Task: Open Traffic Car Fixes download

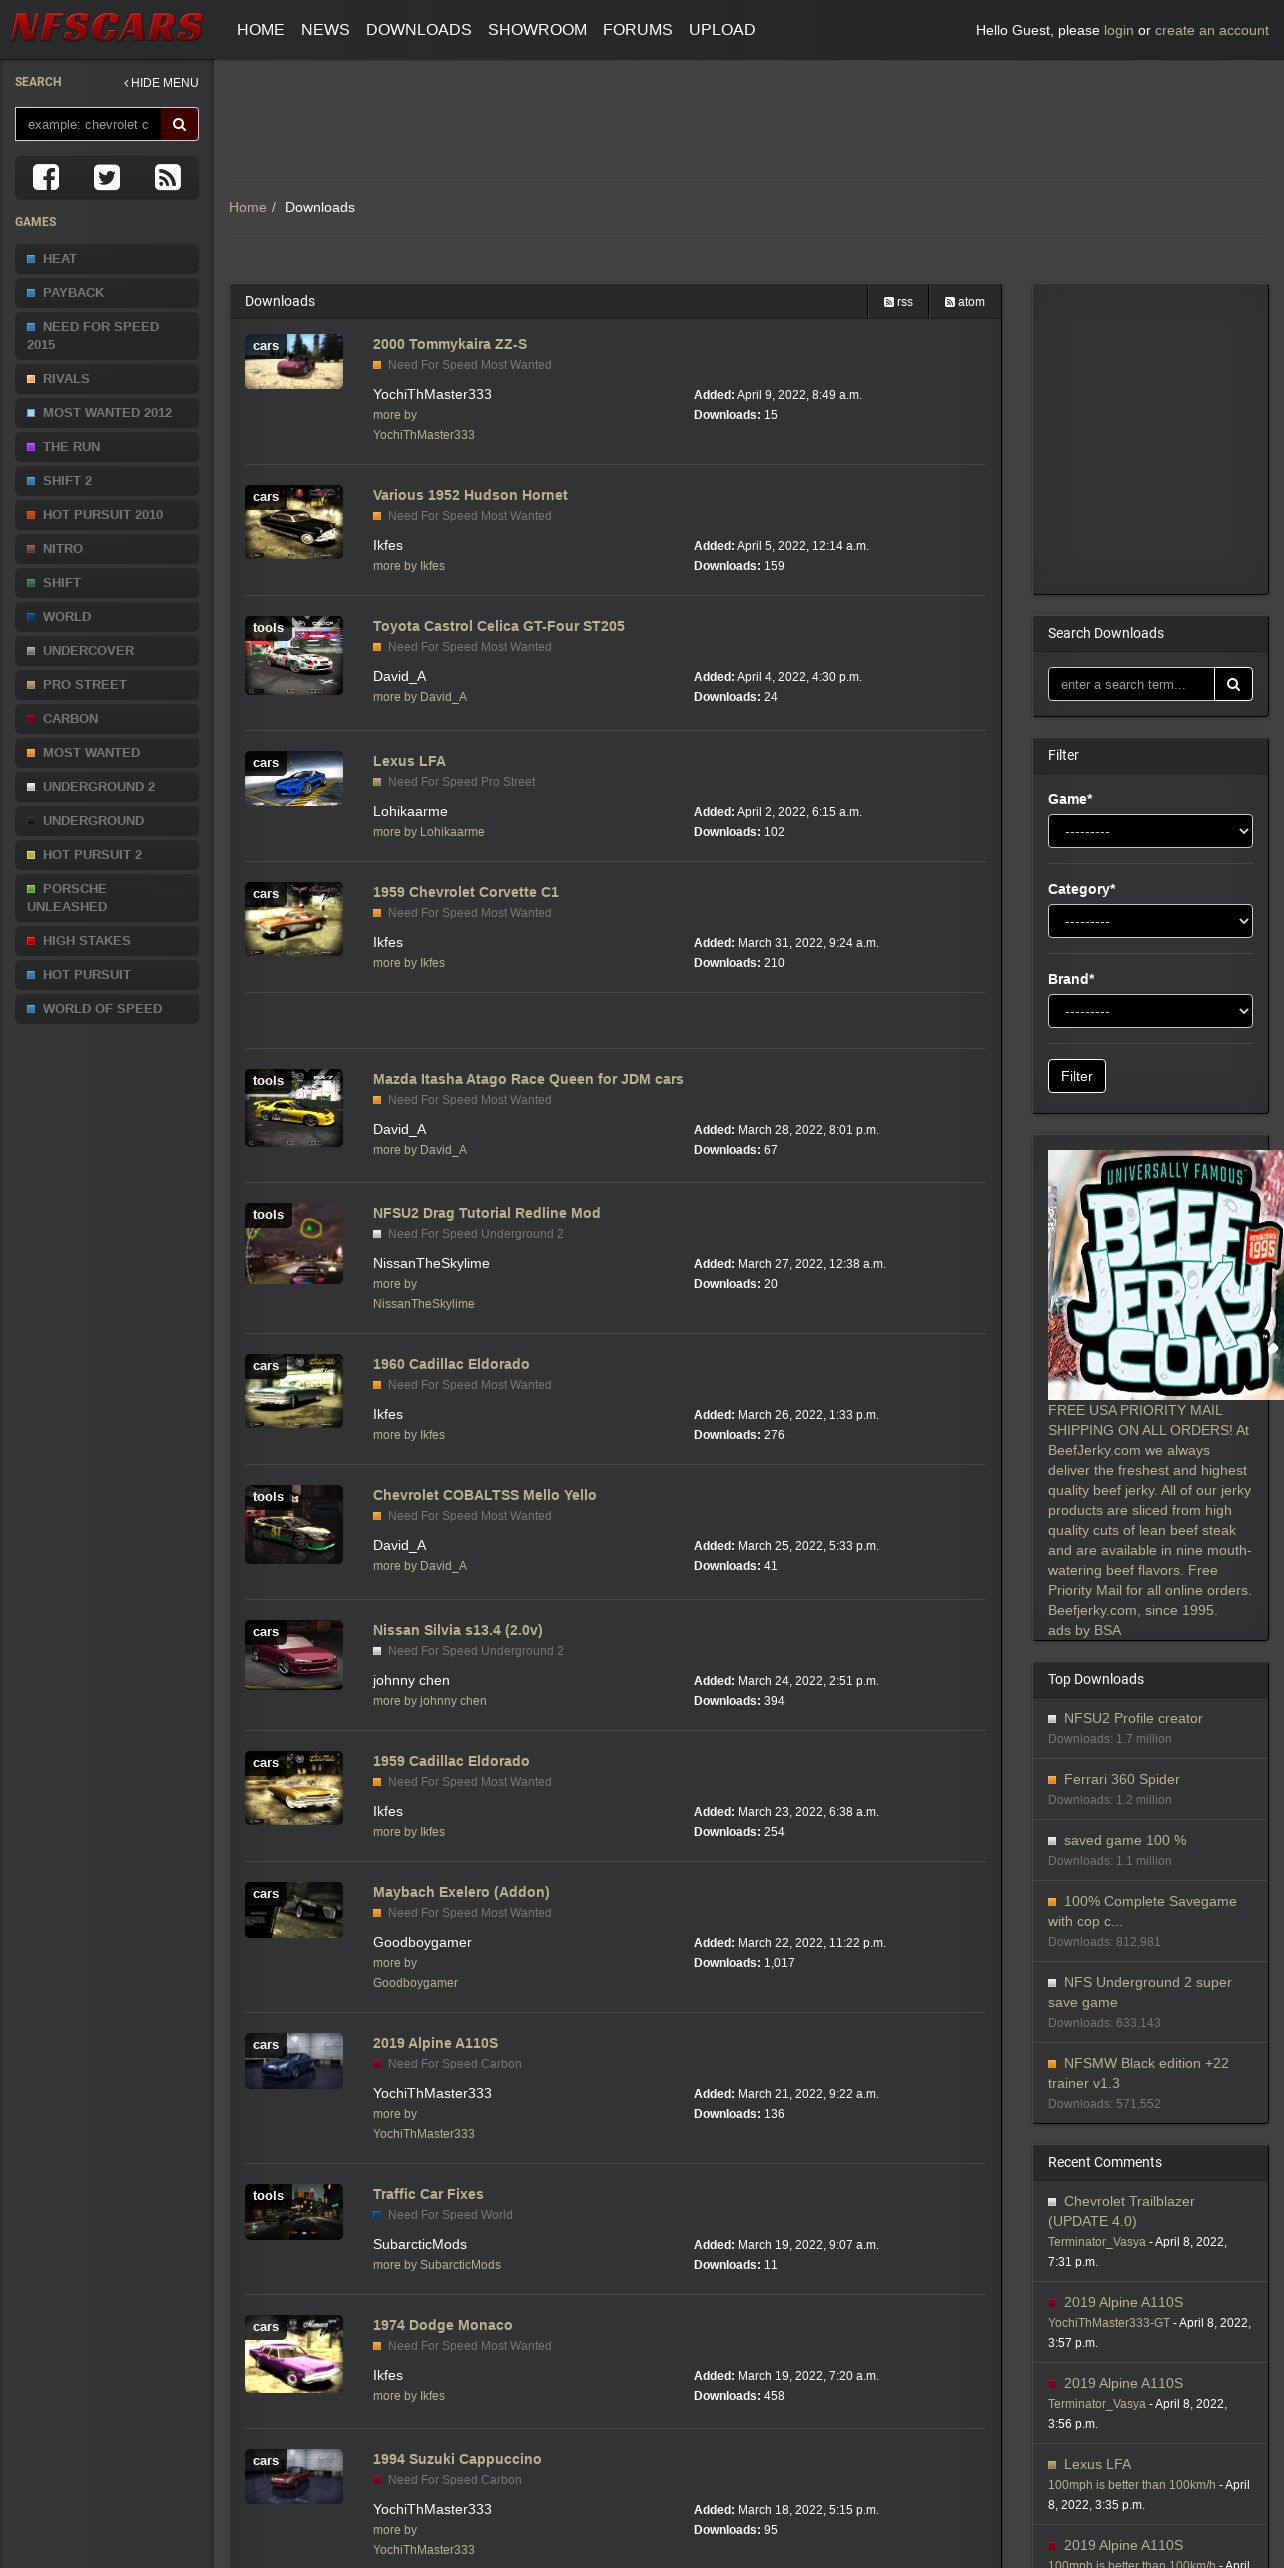Action: click(x=428, y=2194)
